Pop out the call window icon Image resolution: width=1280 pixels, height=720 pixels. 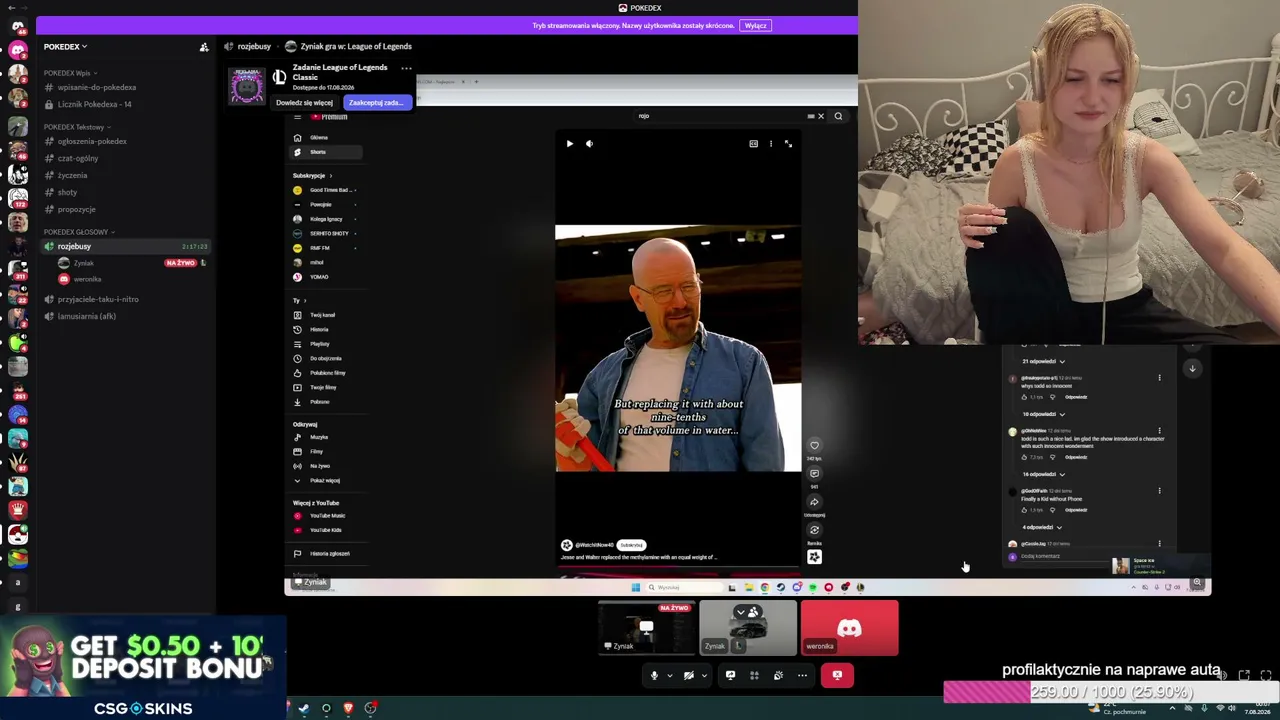pos(1244,676)
